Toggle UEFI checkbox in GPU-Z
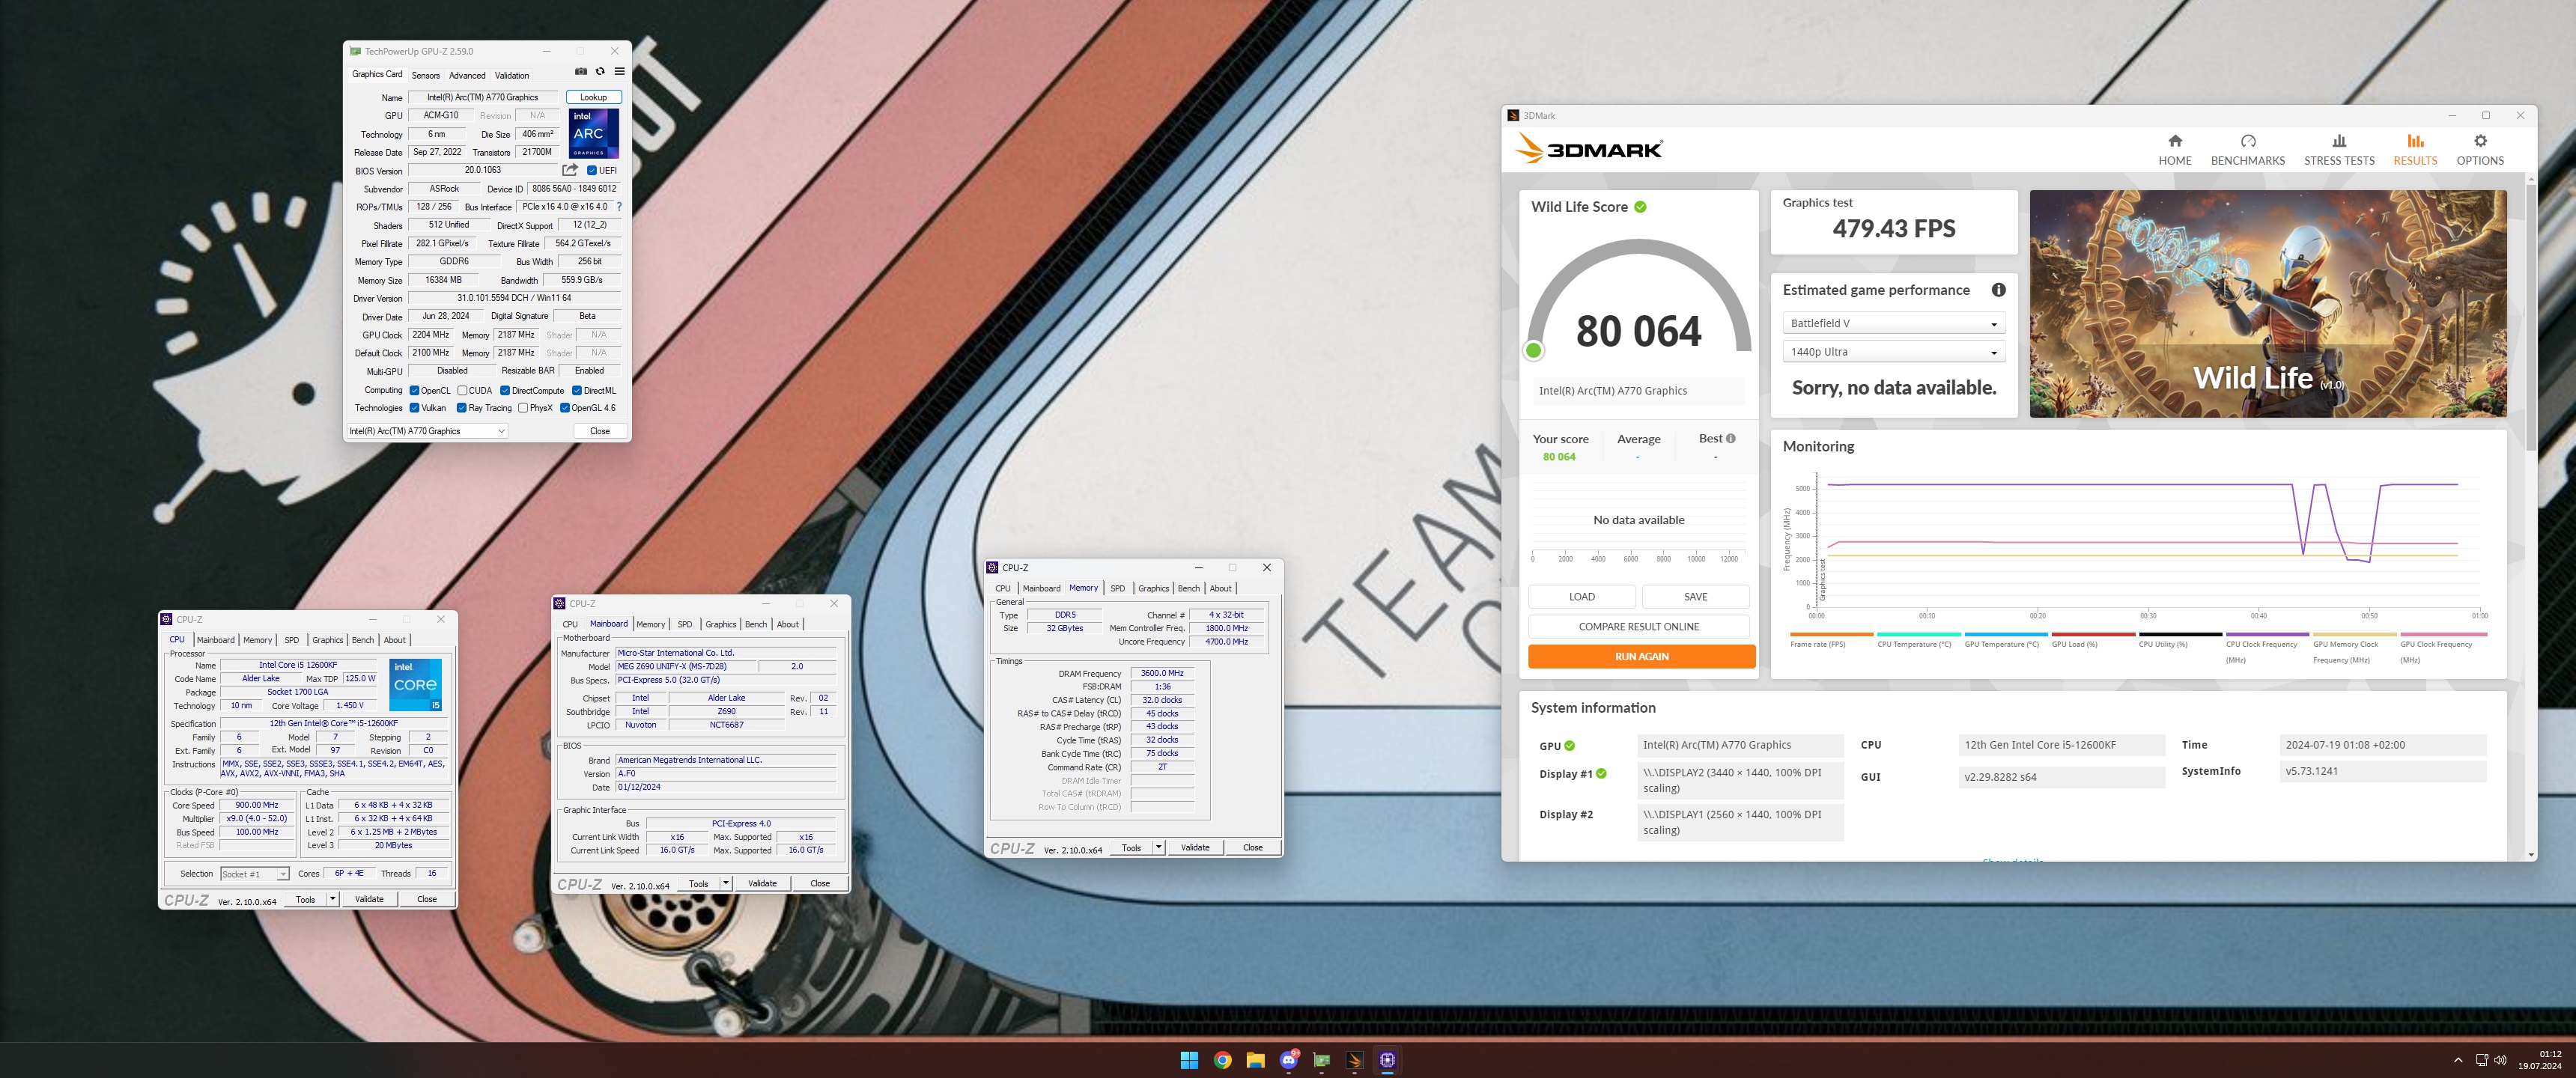2576x1078 pixels. pos(592,170)
